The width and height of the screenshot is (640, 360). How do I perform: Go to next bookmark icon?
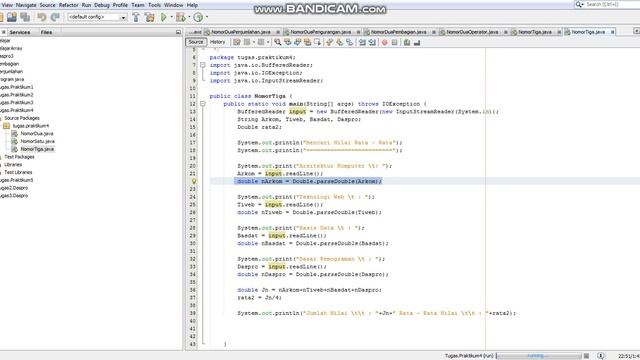(x=340, y=42)
